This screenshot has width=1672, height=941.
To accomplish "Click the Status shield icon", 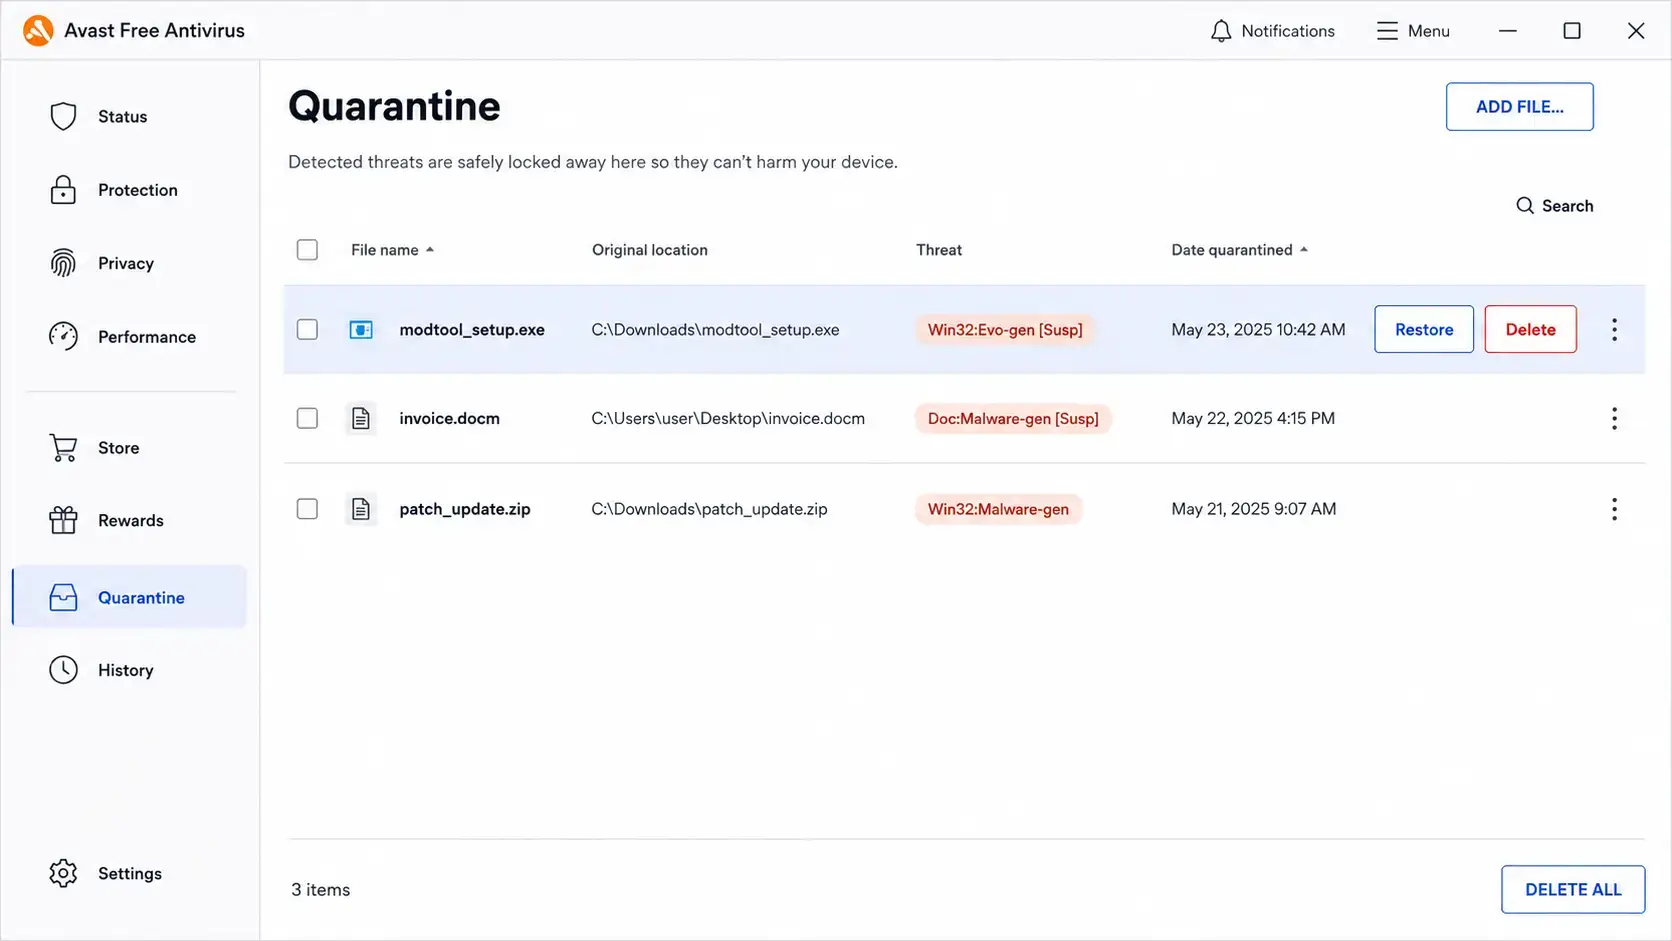I will (63, 116).
